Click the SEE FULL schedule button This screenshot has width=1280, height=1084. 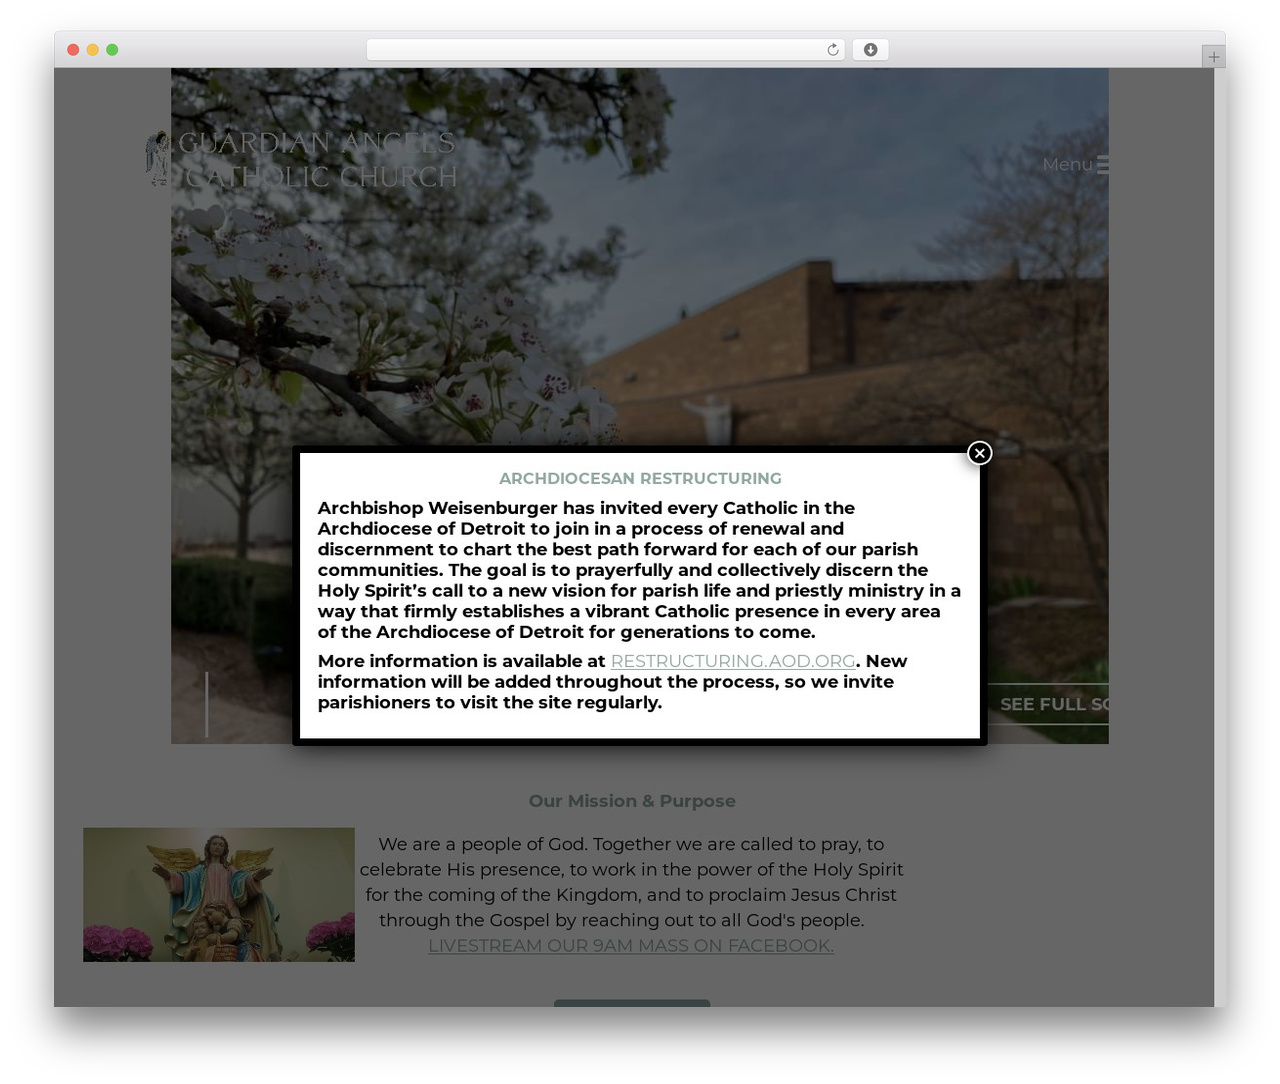tap(1048, 704)
